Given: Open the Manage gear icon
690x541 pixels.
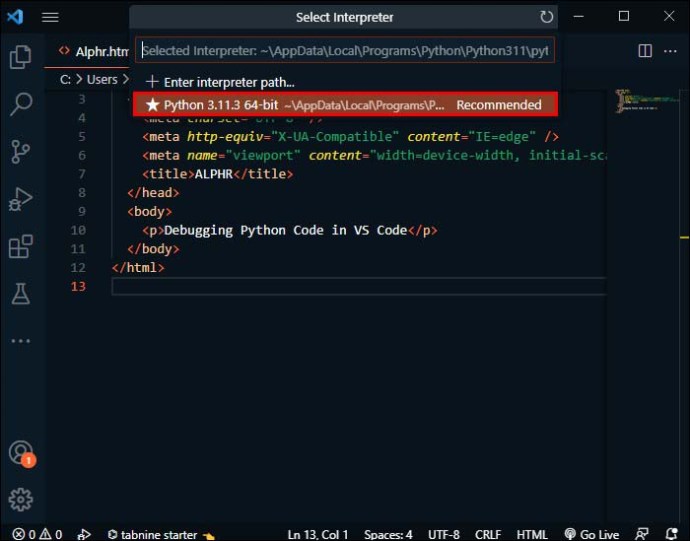Looking at the screenshot, I should (20, 500).
